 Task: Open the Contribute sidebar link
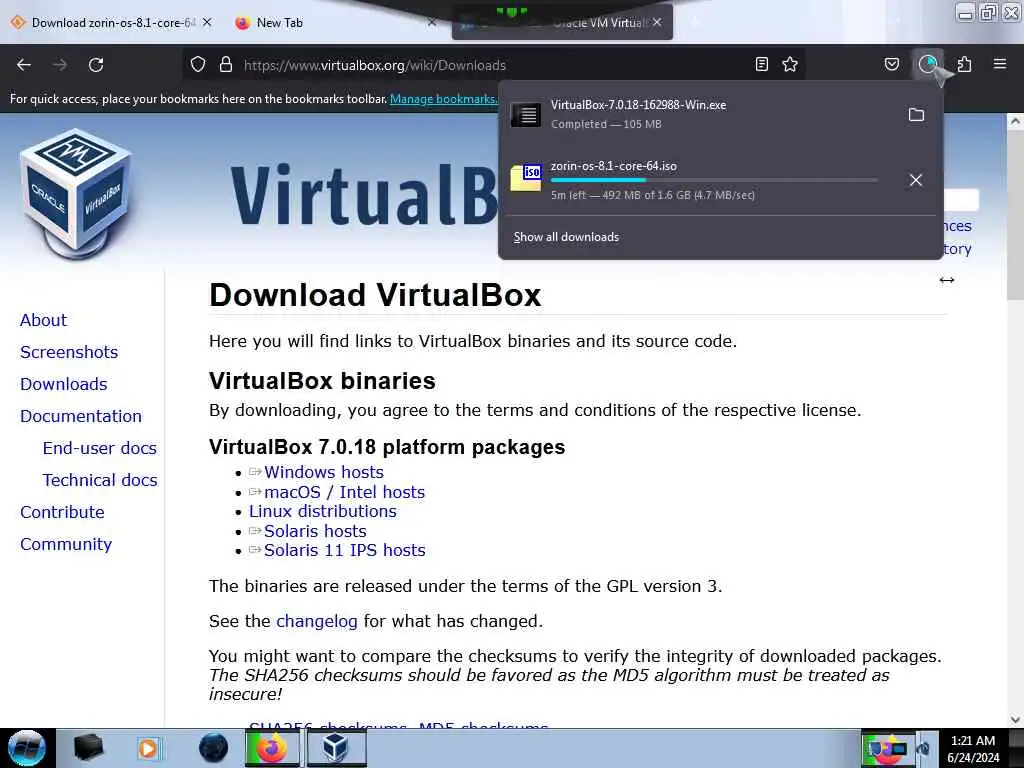pyautogui.click(x=62, y=512)
